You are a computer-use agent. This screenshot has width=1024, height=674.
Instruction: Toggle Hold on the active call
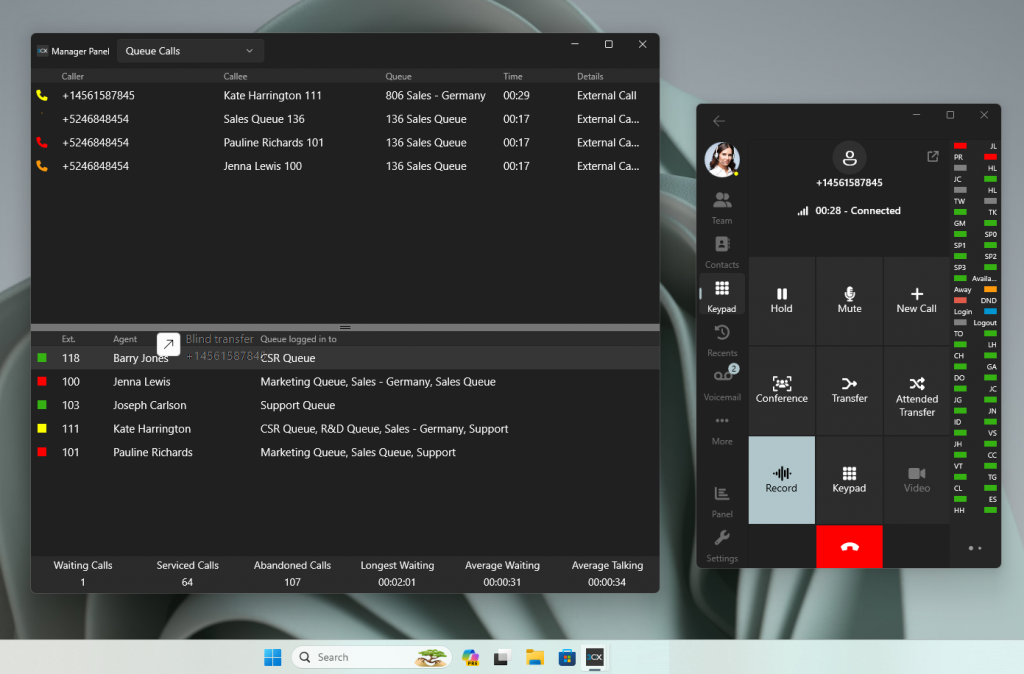pos(782,300)
